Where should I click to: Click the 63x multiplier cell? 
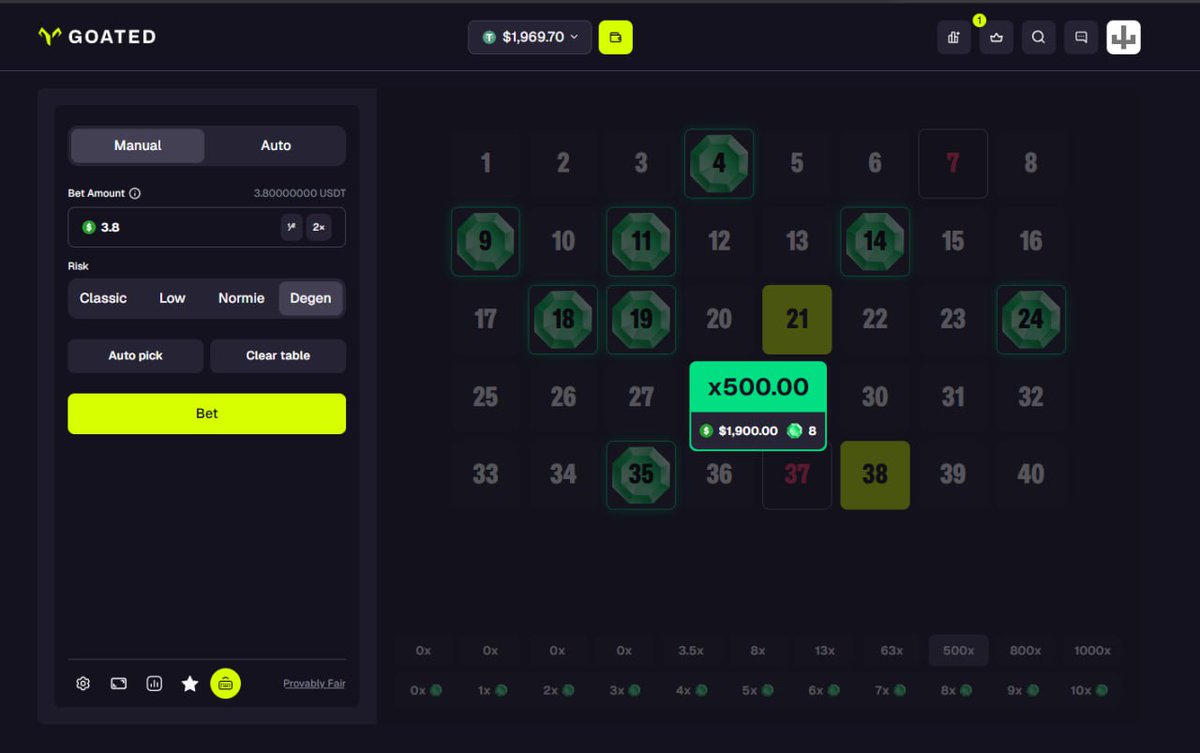coord(892,650)
